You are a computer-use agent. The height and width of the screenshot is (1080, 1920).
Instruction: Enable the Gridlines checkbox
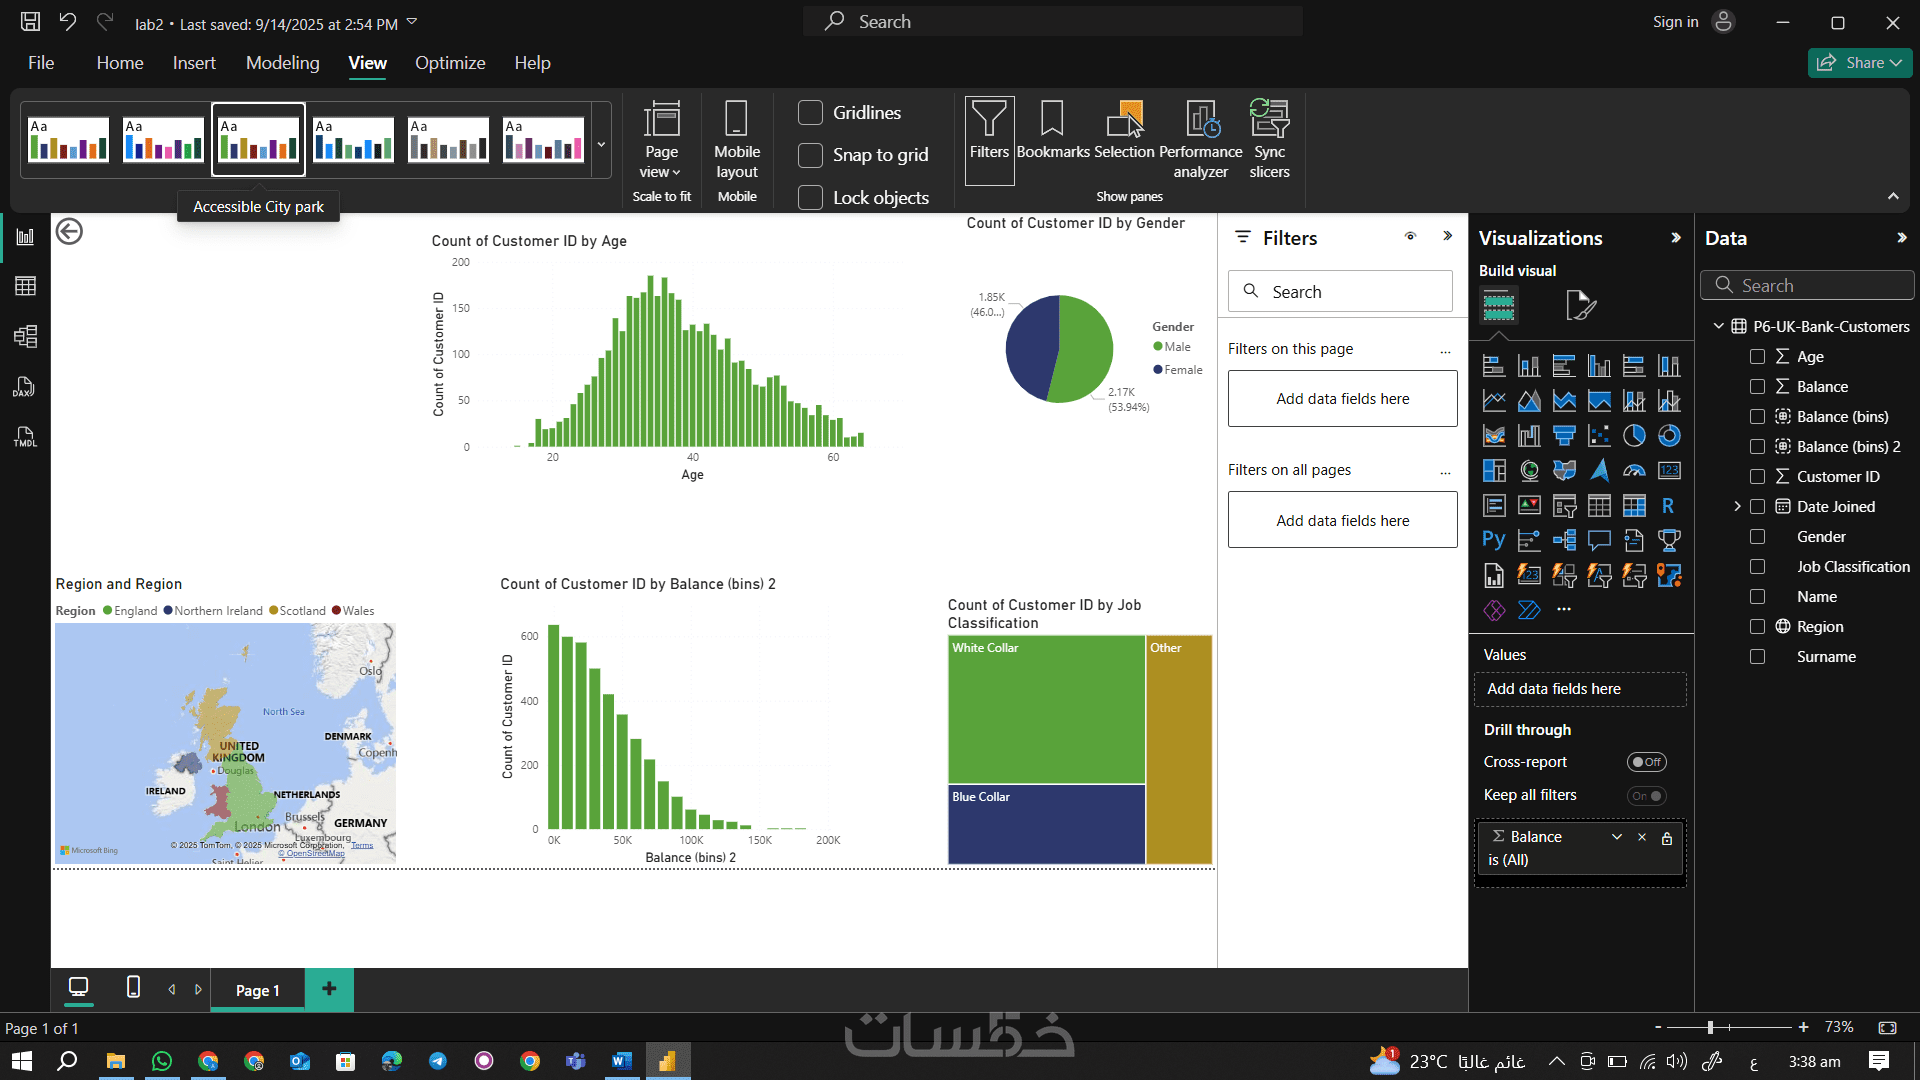click(x=811, y=113)
